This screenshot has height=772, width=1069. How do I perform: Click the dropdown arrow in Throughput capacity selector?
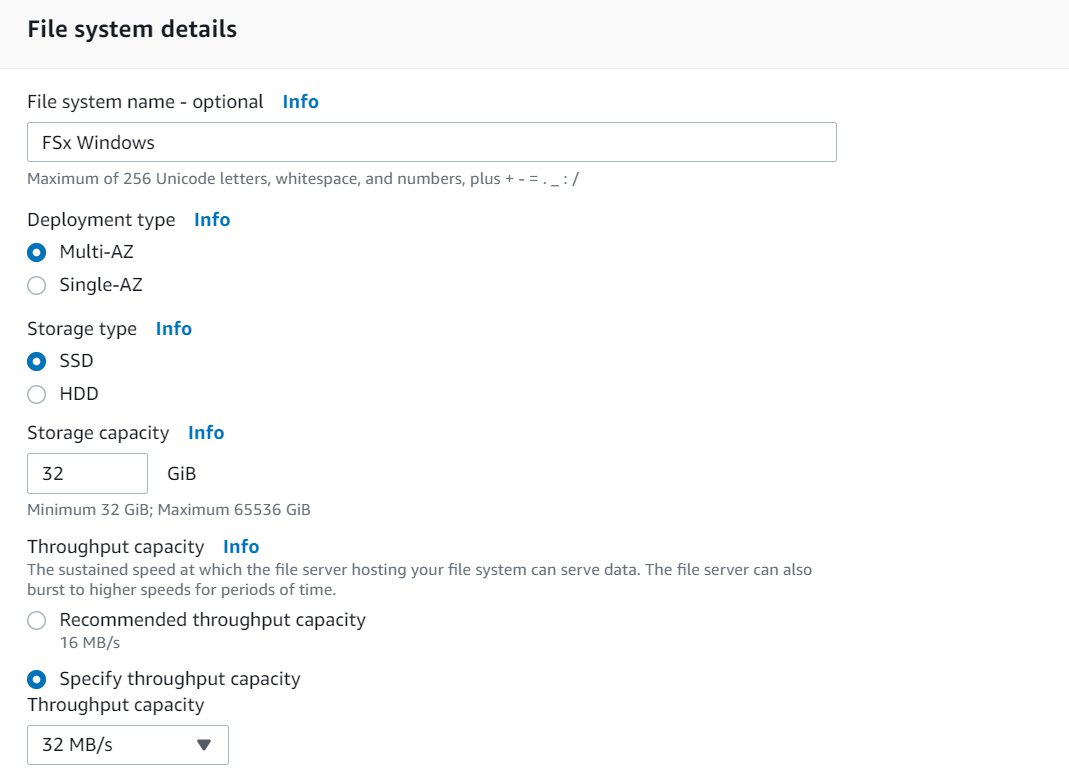(x=204, y=745)
